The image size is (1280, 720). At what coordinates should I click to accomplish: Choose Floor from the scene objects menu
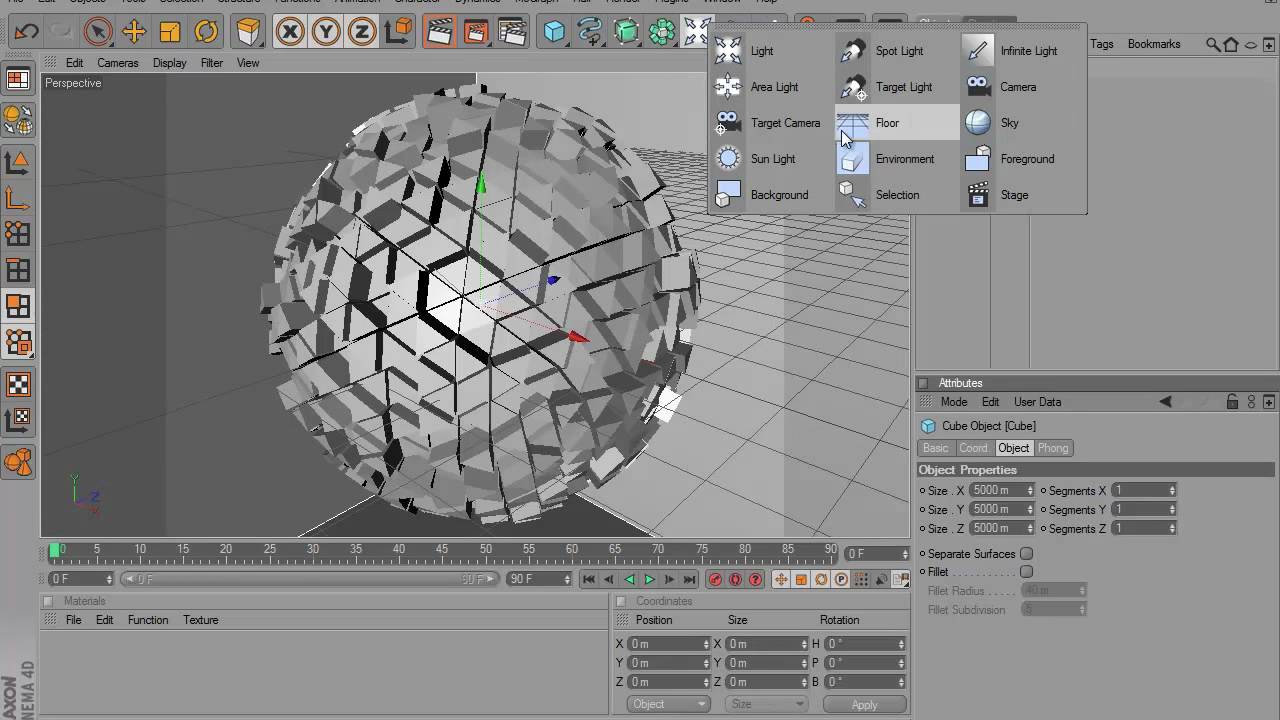coord(897,123)
